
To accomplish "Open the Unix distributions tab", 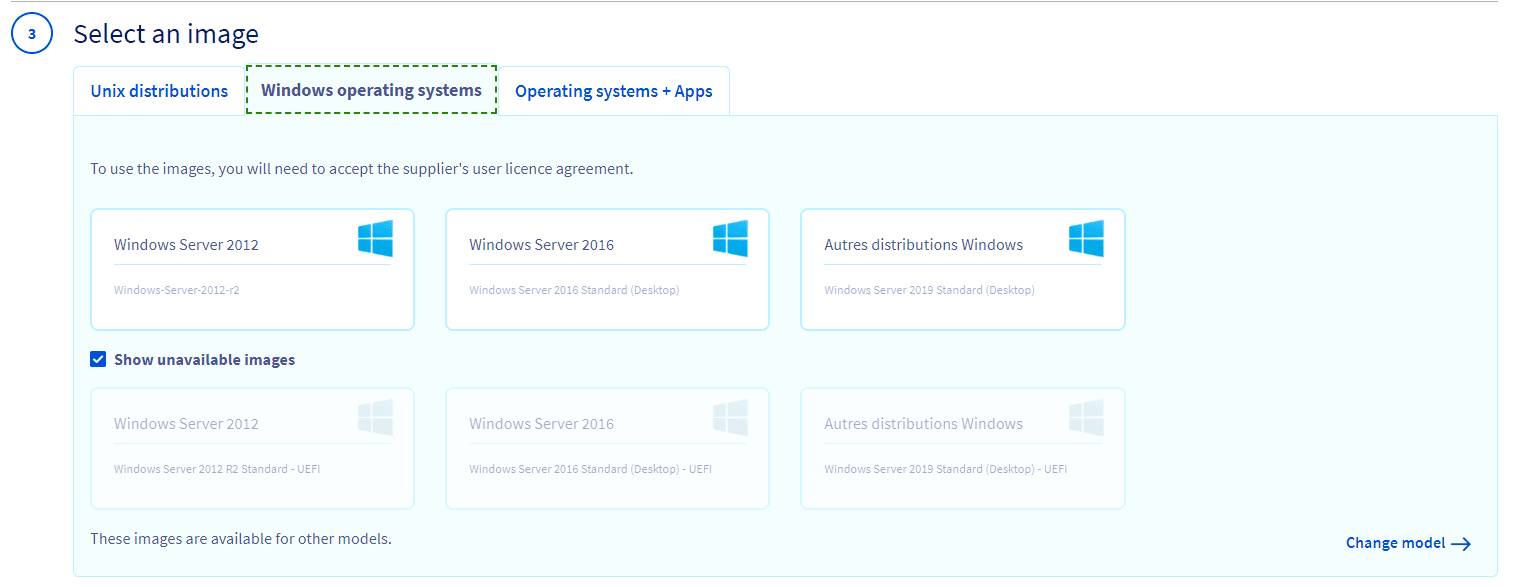I will pyautogui.click(x=159, y=91).
